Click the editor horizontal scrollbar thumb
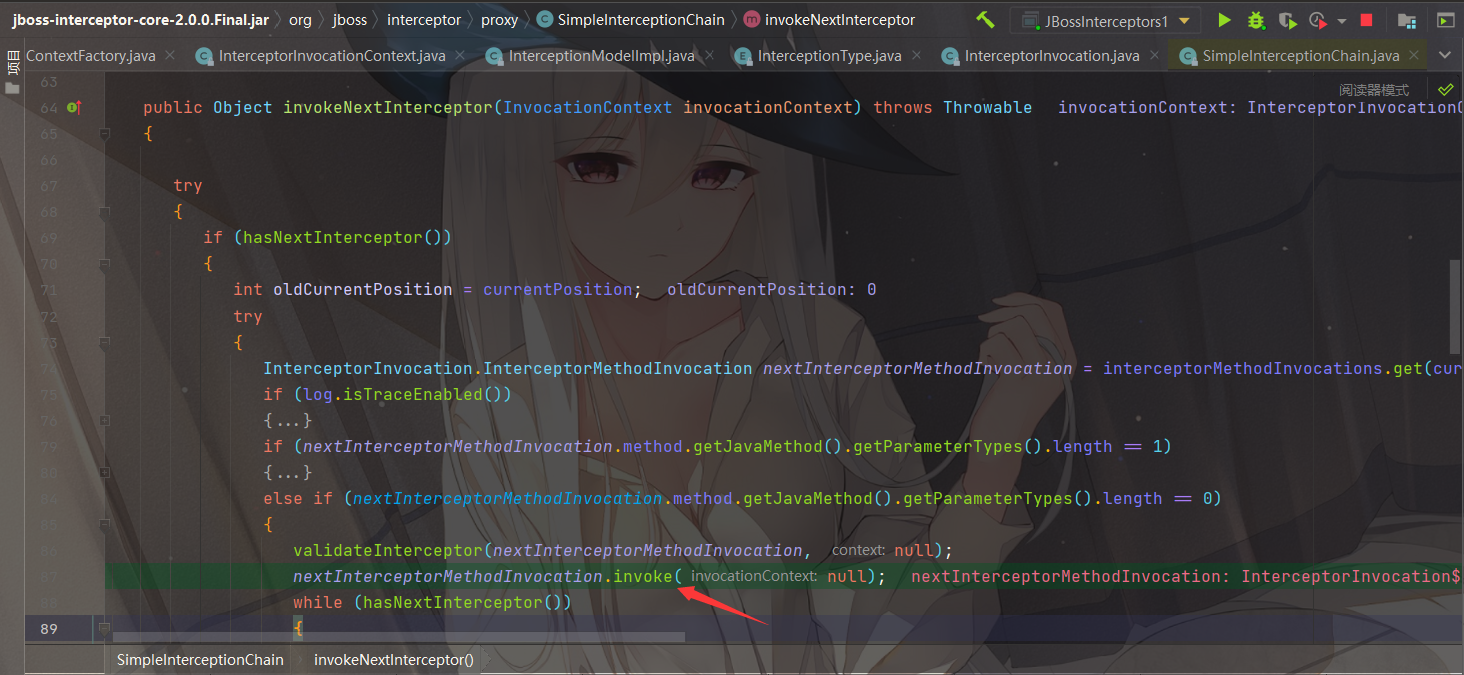This screenshot has height=675, width=1464. click(399, 635)
